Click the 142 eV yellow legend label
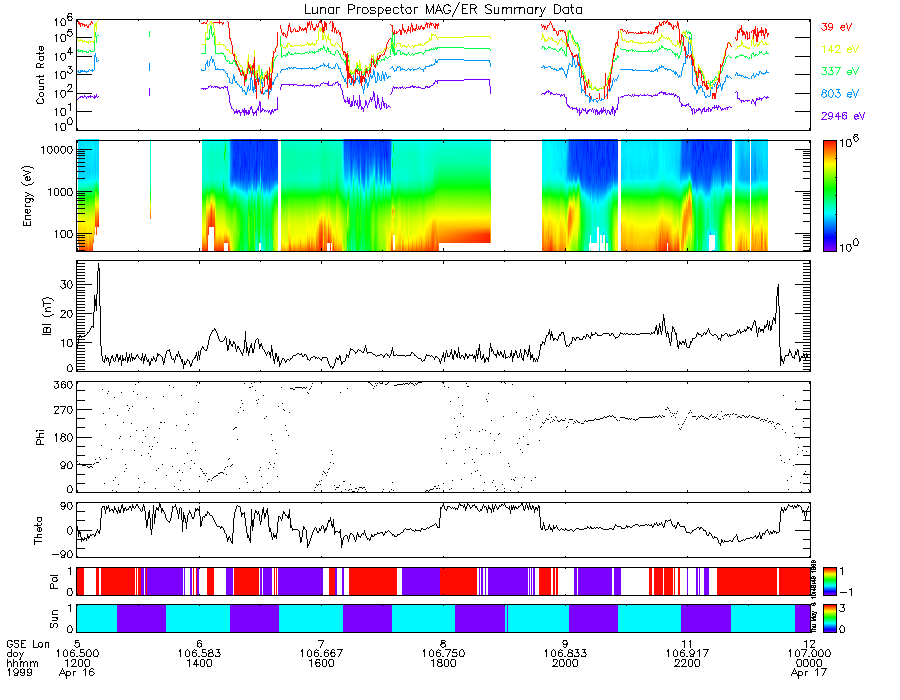Image resolution: width=900 pixels, height=700 pixels. 840,49
